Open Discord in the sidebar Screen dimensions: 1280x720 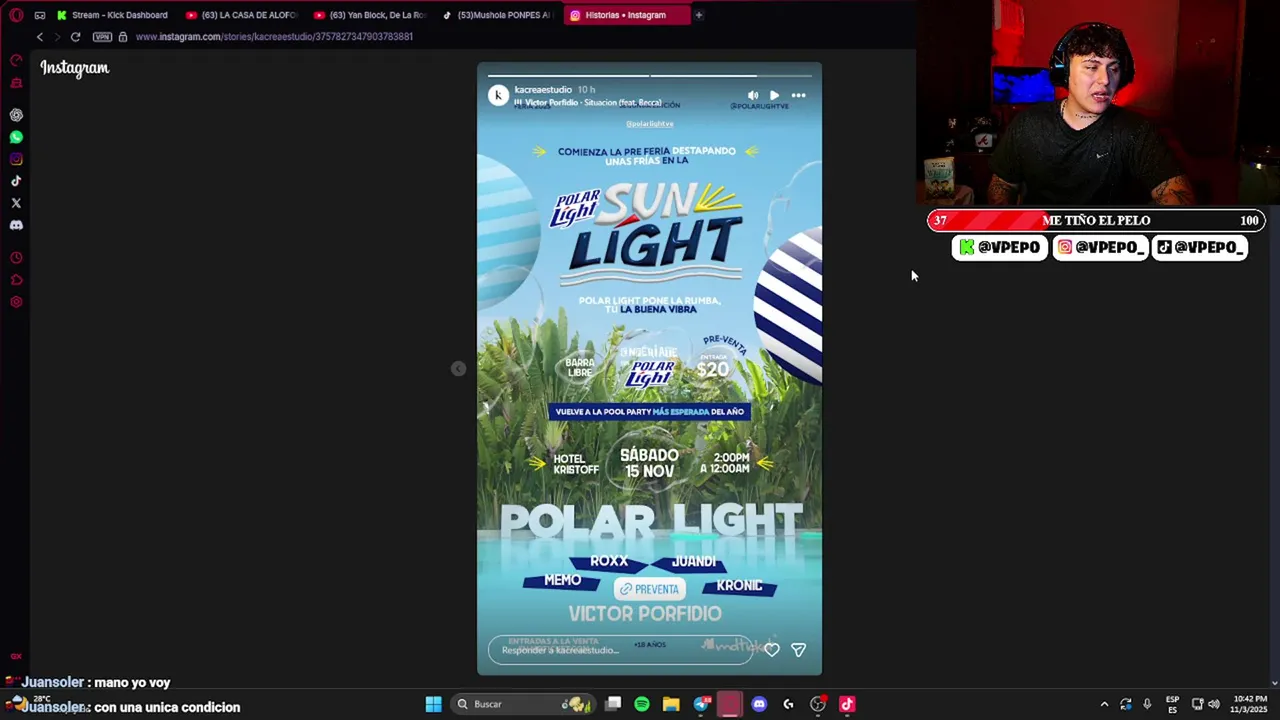(16, 225)
